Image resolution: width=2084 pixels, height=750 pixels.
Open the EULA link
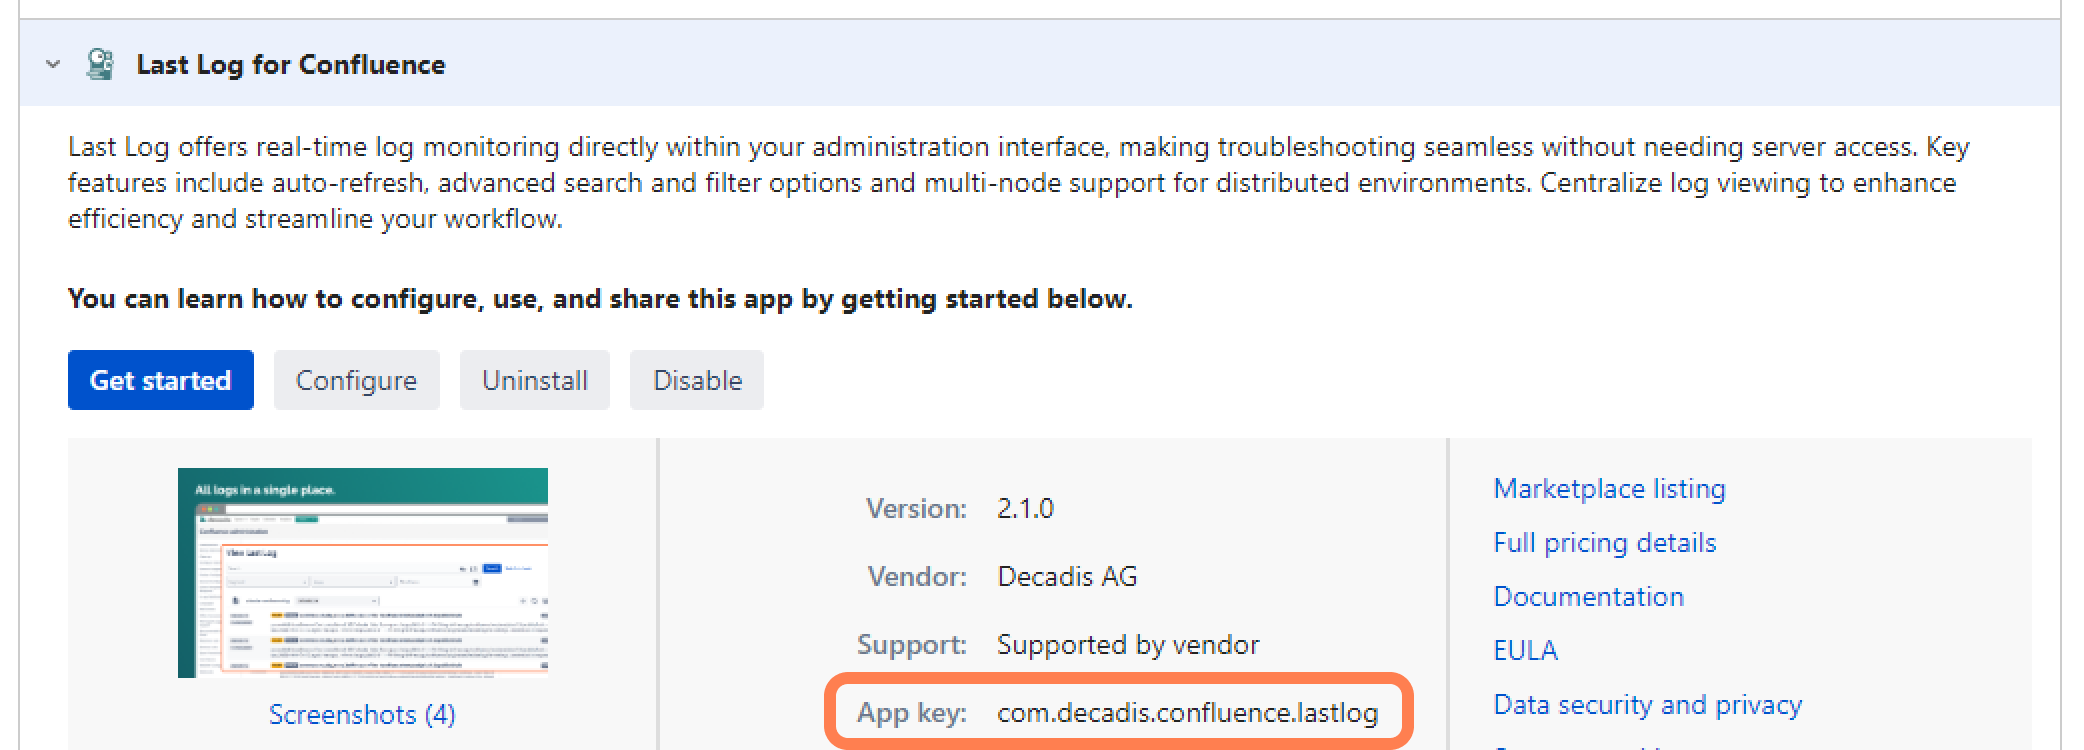pyautogui.click(x=1524, y=650)
